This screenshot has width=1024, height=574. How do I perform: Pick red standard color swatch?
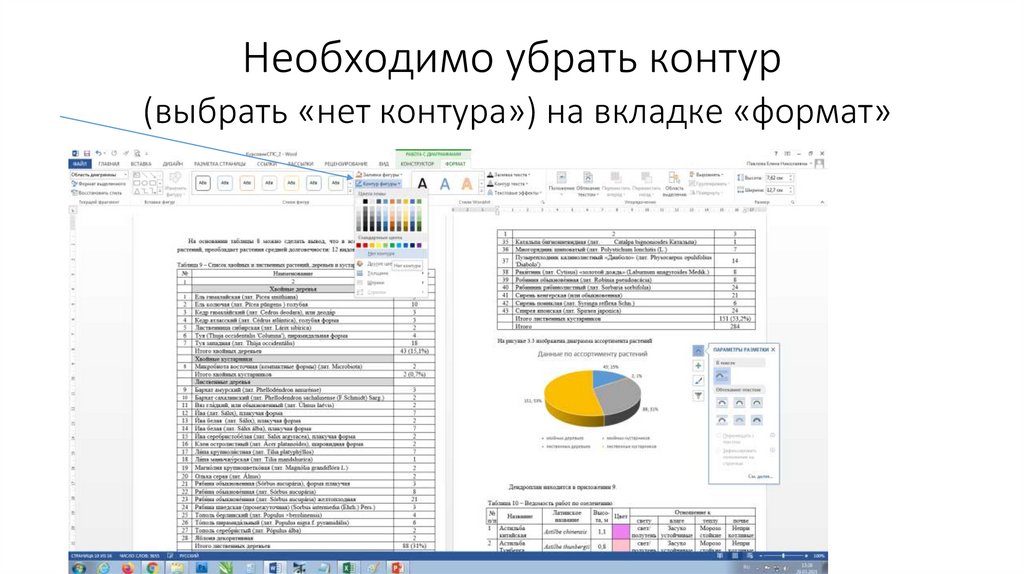coord(365,246)
